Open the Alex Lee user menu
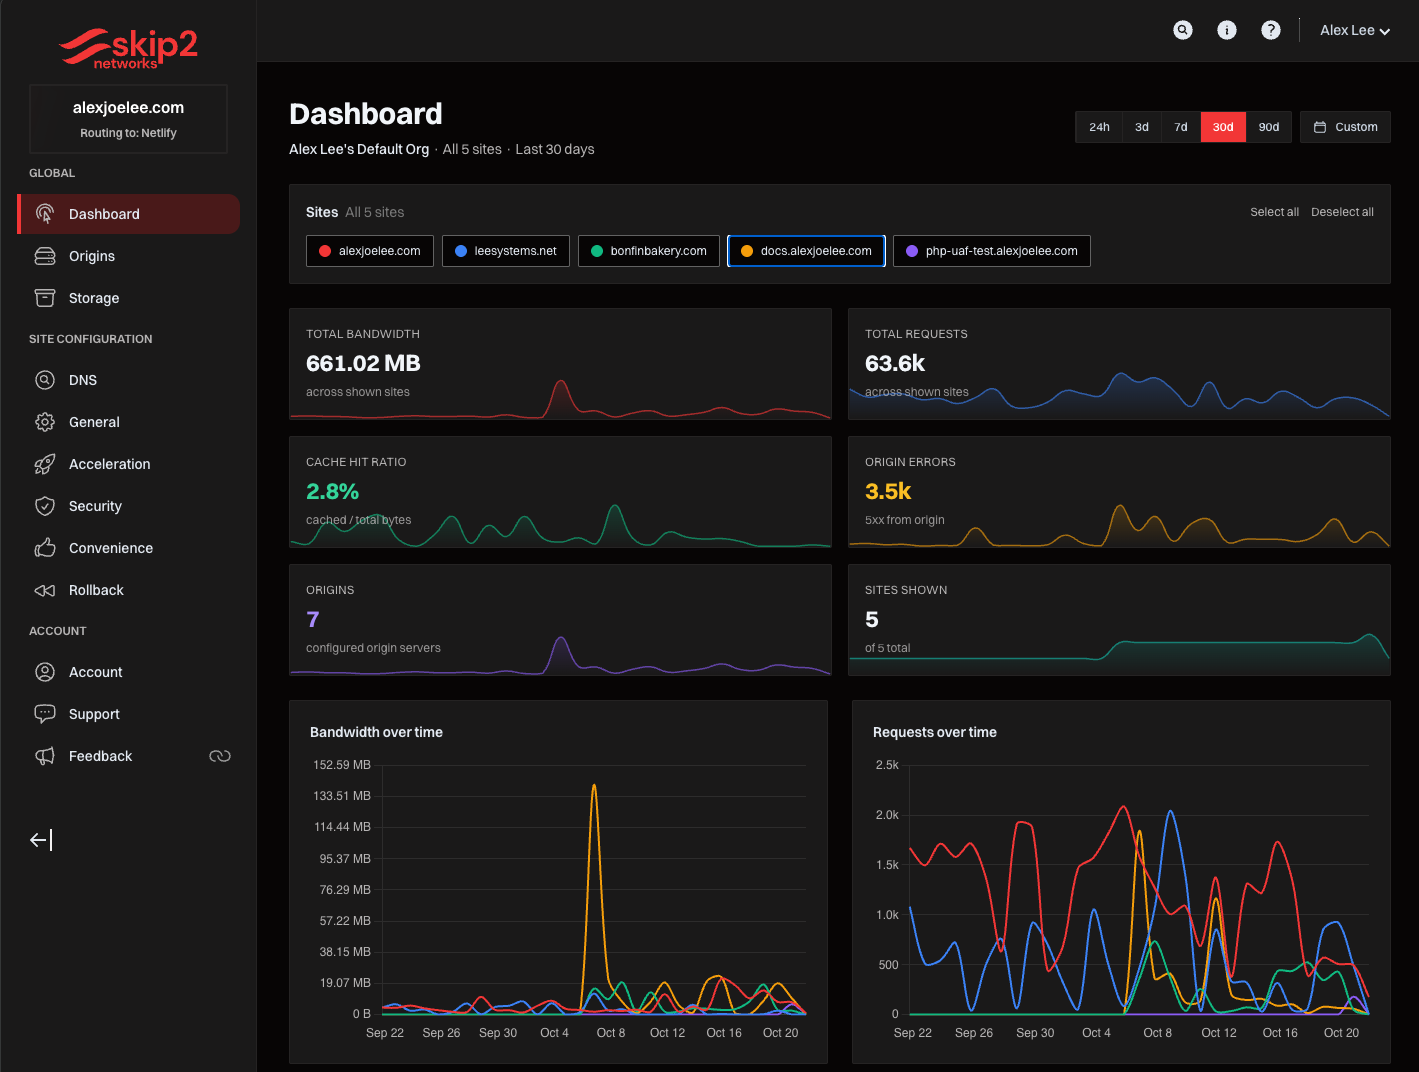The height and width of the screenshot is (1072, 1419). pyautogui.click(x=1355, y=30)
